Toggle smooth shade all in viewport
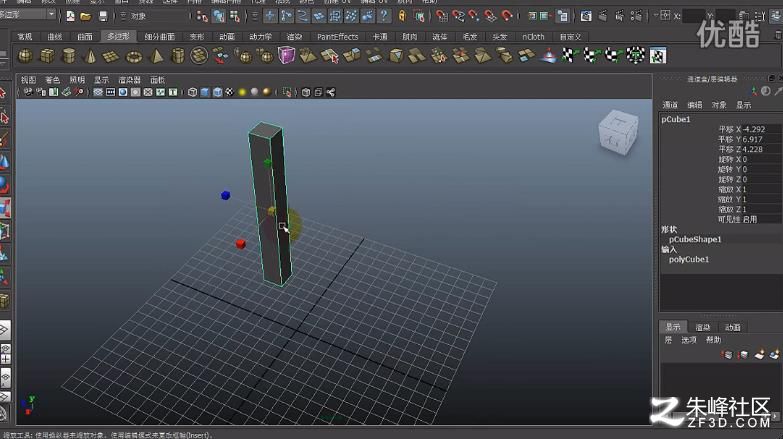Image resolution: width=783 pixels, height=439 pixels. 205,92
